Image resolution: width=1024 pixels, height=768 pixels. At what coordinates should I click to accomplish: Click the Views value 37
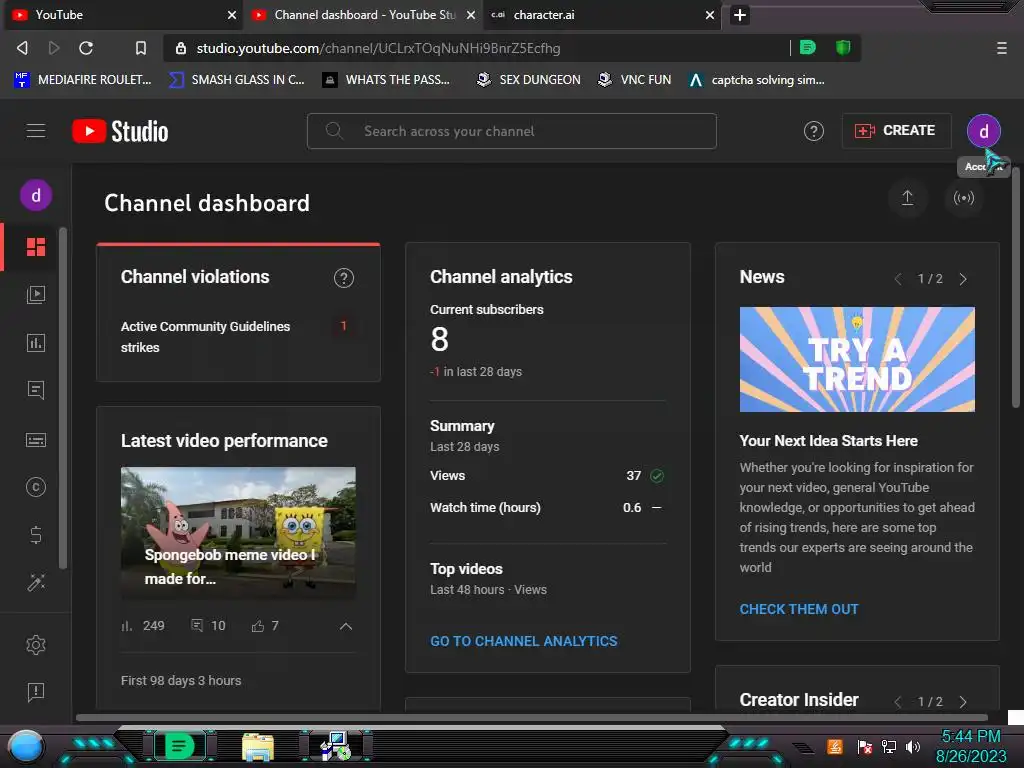click(633, 475)
